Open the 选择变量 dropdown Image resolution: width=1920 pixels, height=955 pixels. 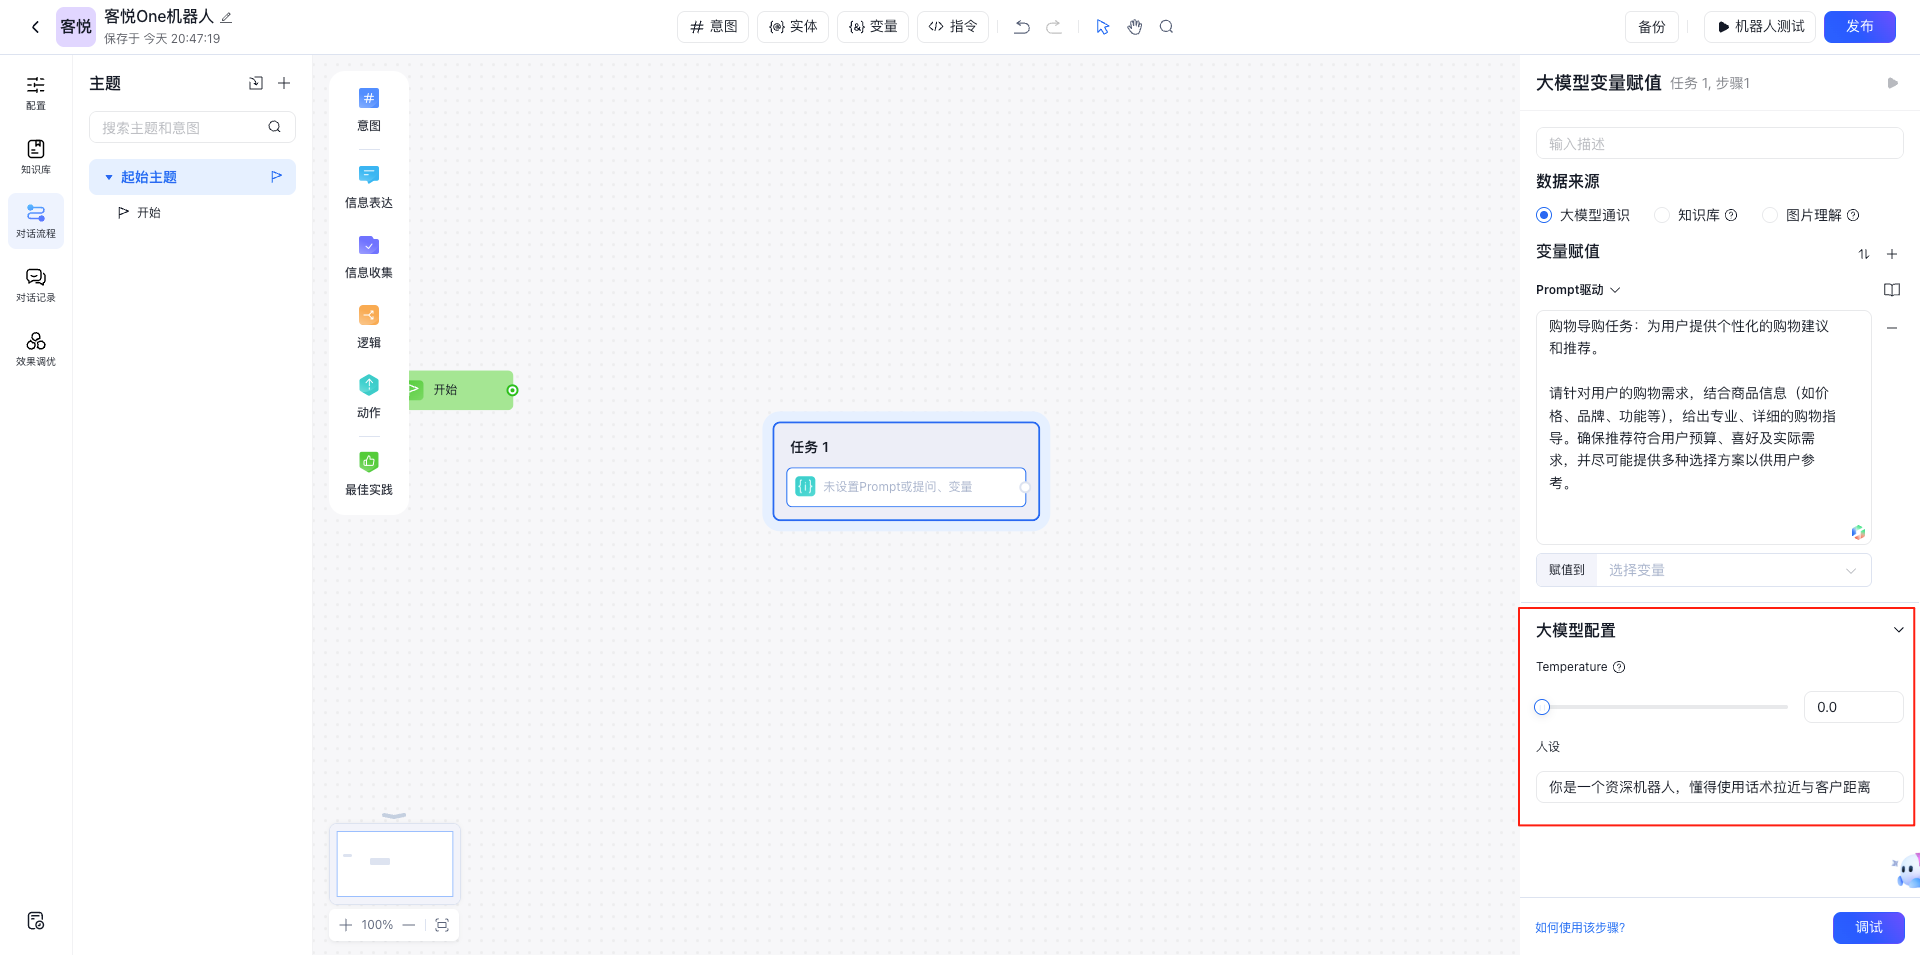coord(1732,570)
